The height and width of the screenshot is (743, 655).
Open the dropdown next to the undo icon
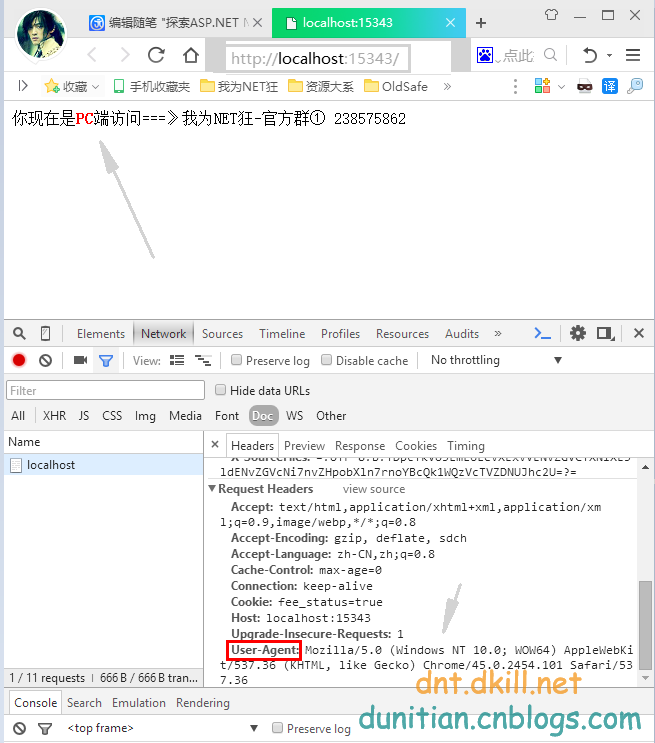click(x=610, y=55)
